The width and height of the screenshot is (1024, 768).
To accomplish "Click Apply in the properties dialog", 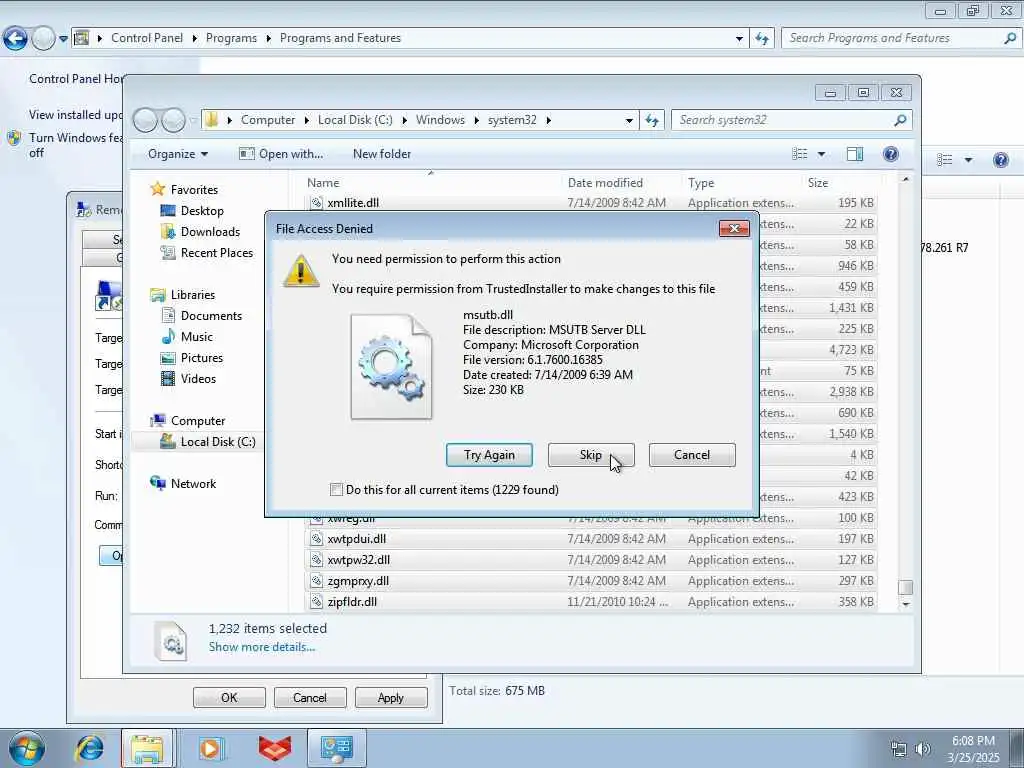I will point(391,697).
